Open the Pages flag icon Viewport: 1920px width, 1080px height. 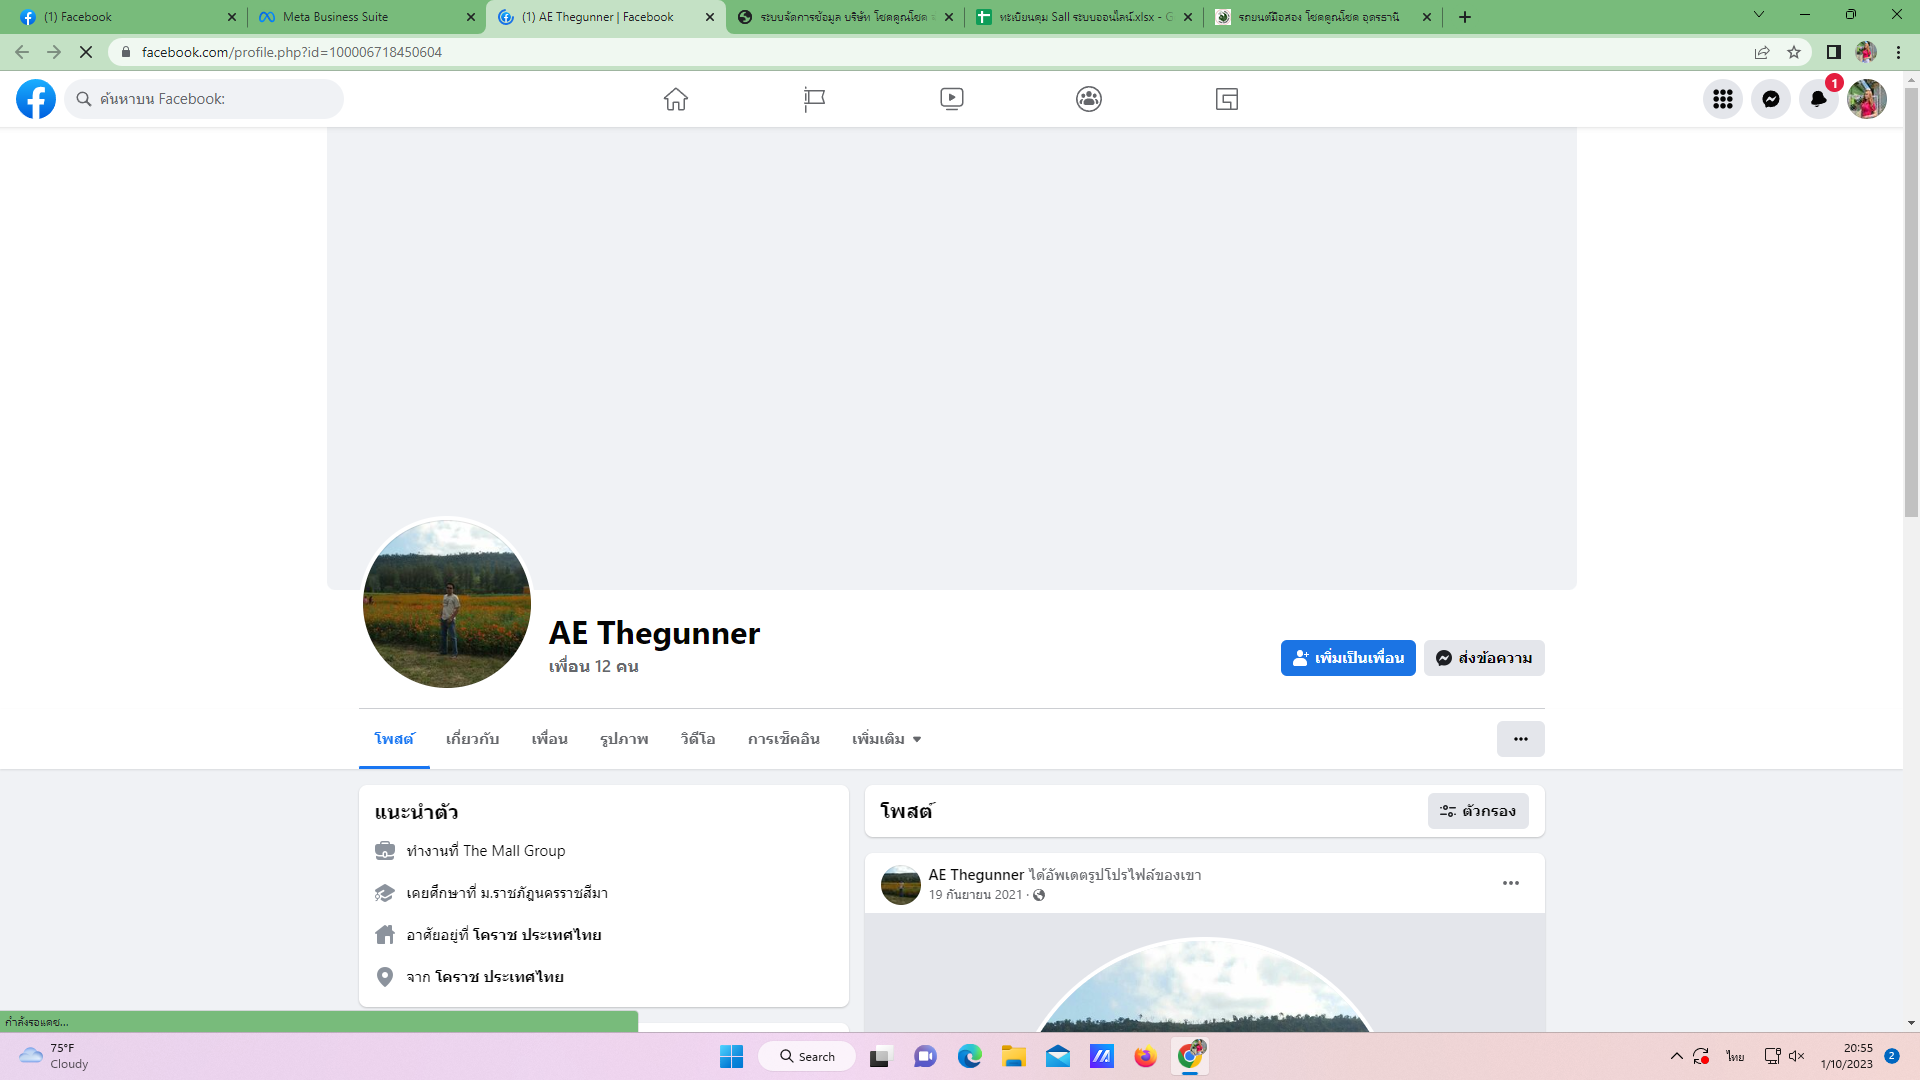[814, 99]
